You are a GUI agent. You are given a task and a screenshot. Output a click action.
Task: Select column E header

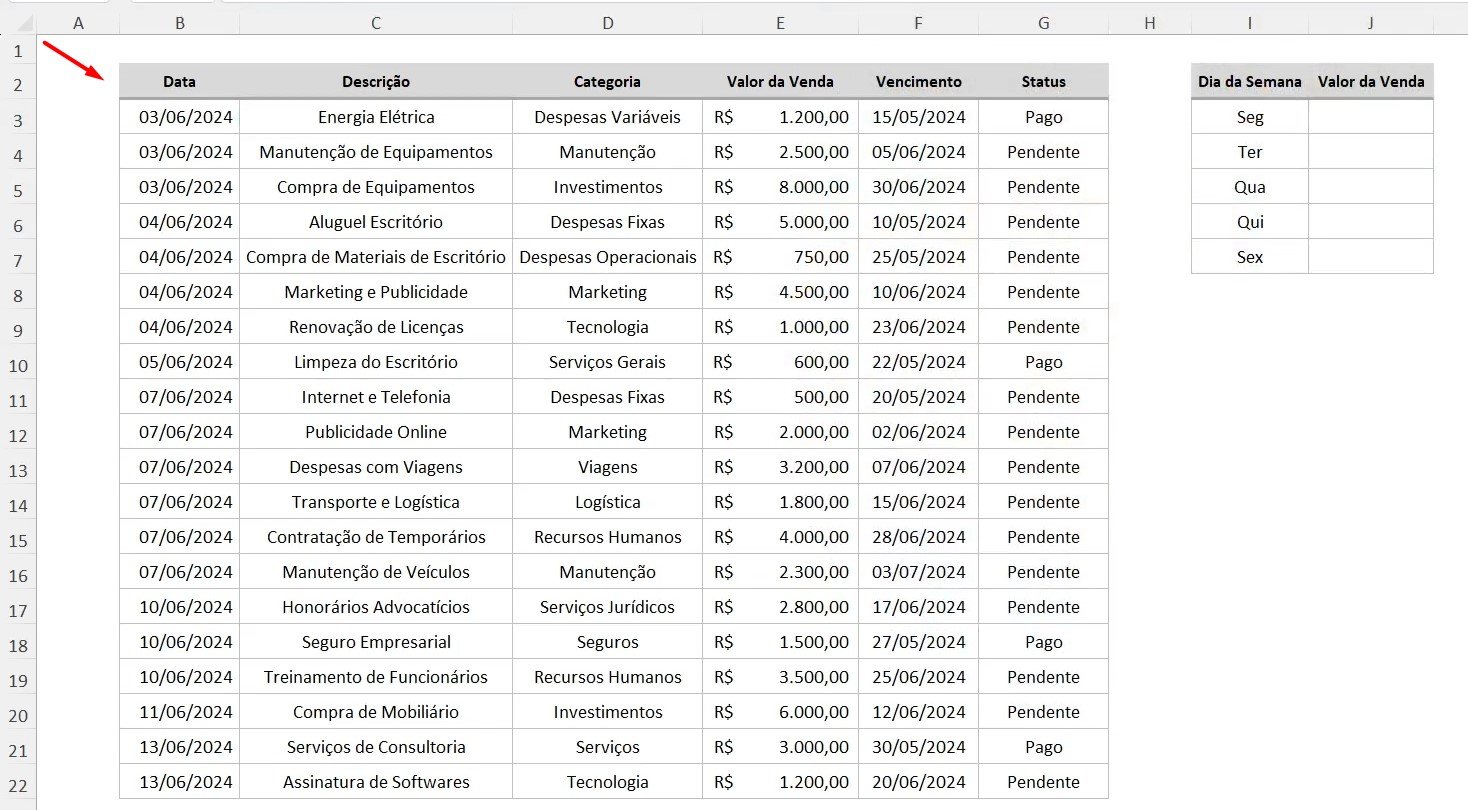pyautogui.click(x=780, y=23)
